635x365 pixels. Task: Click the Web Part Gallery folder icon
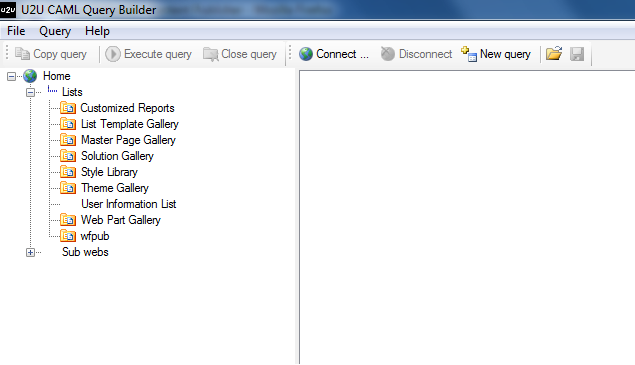68,220
